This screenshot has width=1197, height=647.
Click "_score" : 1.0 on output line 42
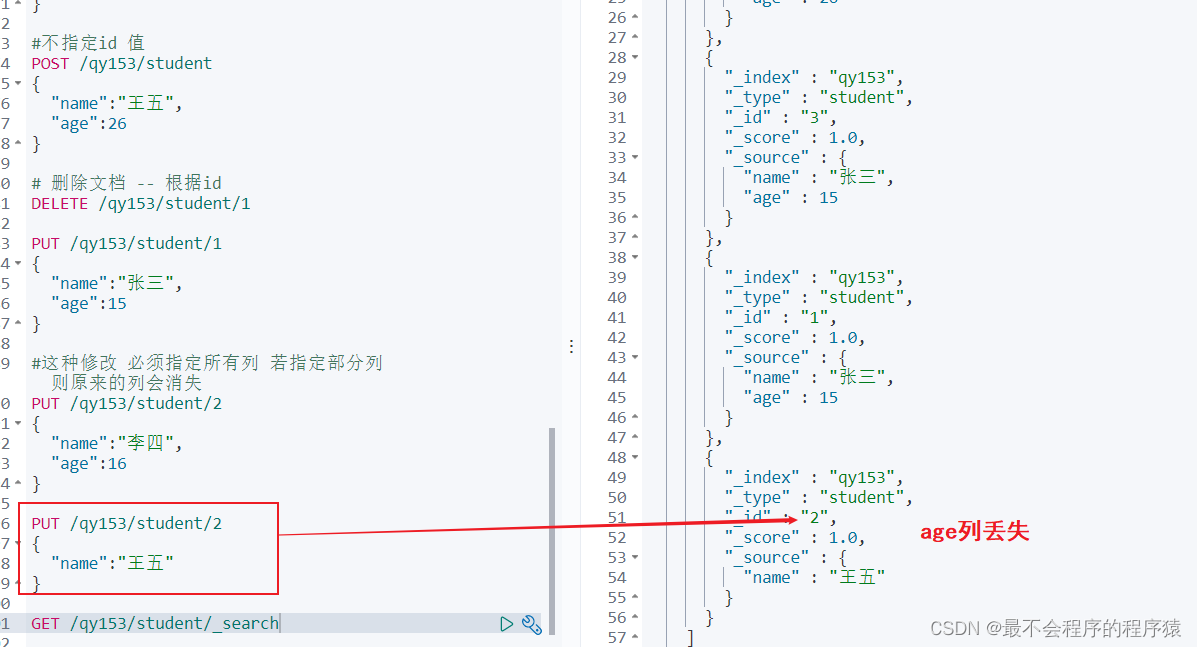[795, 337]
